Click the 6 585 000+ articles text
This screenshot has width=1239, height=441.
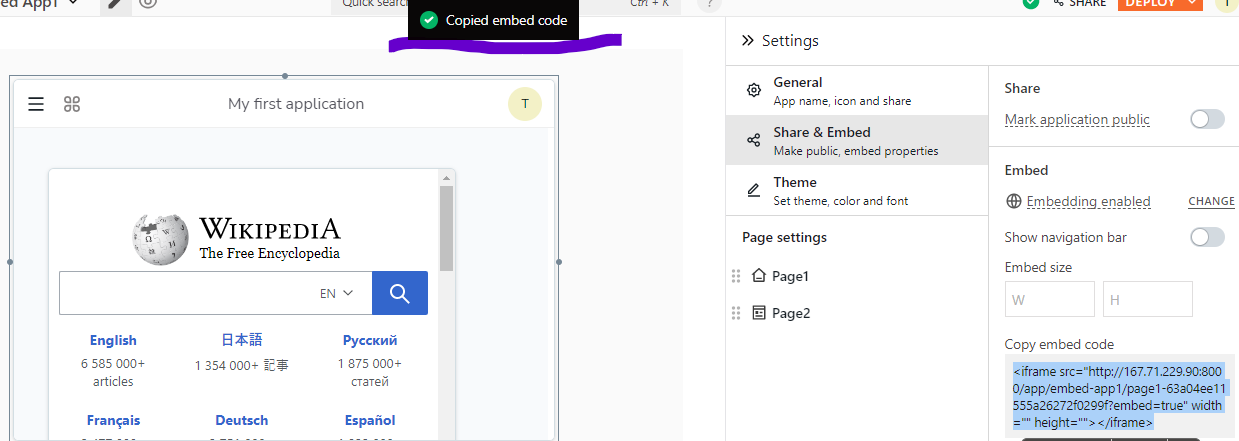113,372
